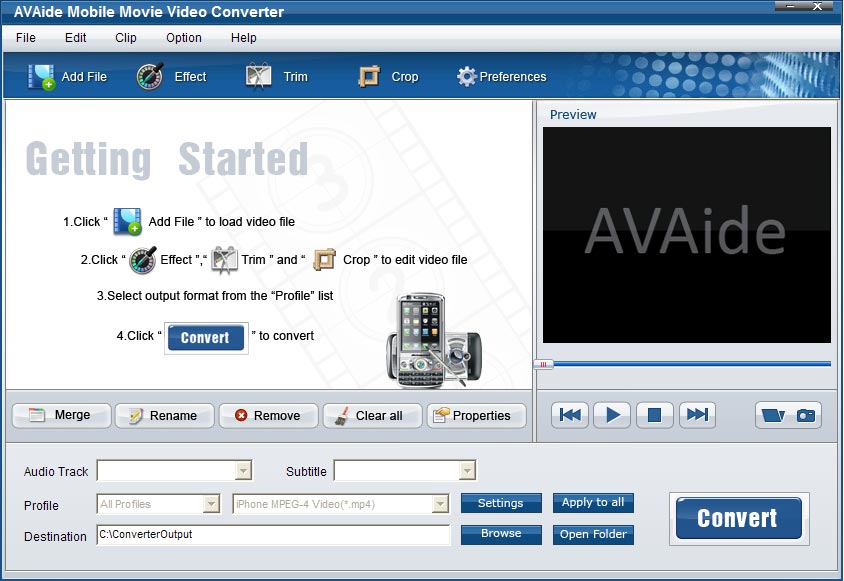Click Add File icon in Getting Started
844x581 pixels.
tap(128, 221)
